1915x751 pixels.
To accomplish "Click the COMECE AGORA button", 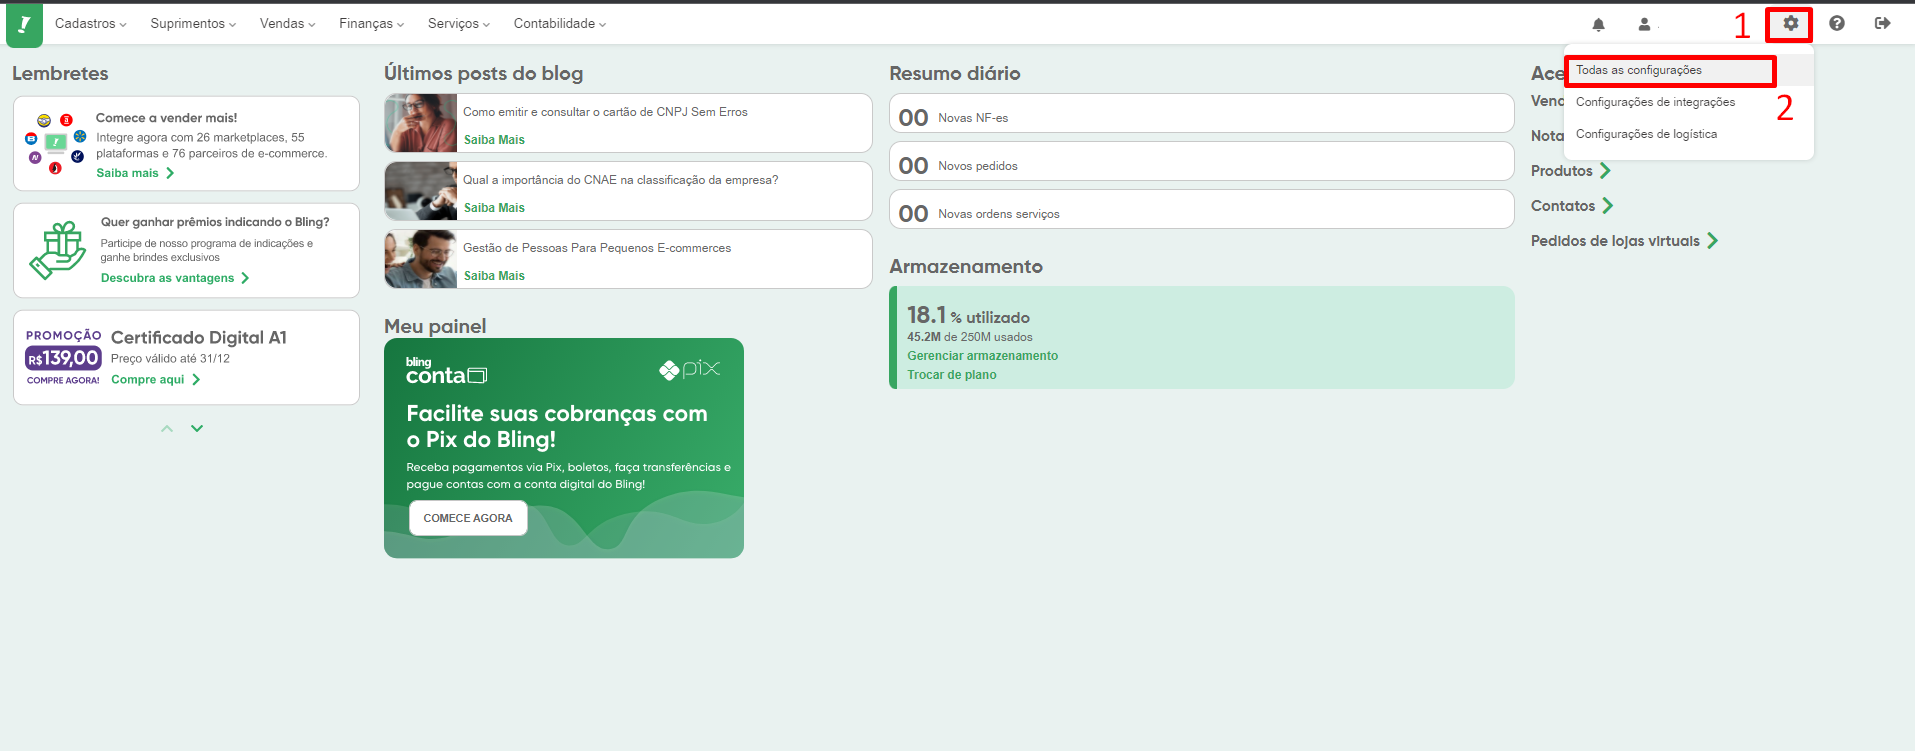I will (x=468, y=518).
